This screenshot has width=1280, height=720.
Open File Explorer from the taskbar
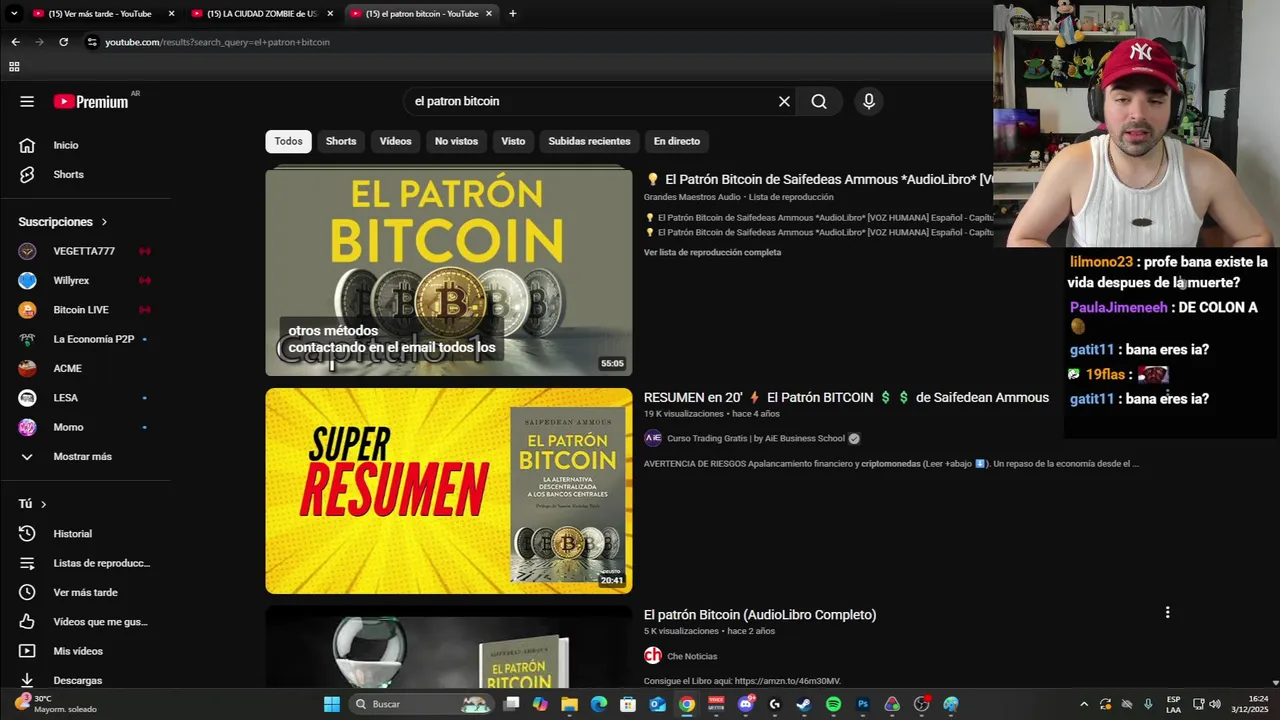coord(569,704)
